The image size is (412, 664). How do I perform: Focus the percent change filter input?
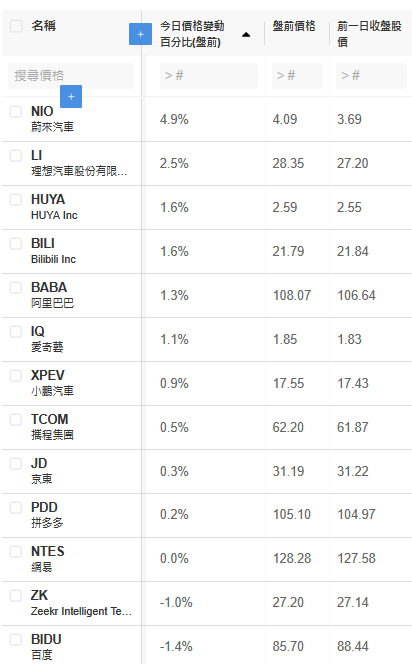coord(209,76)
